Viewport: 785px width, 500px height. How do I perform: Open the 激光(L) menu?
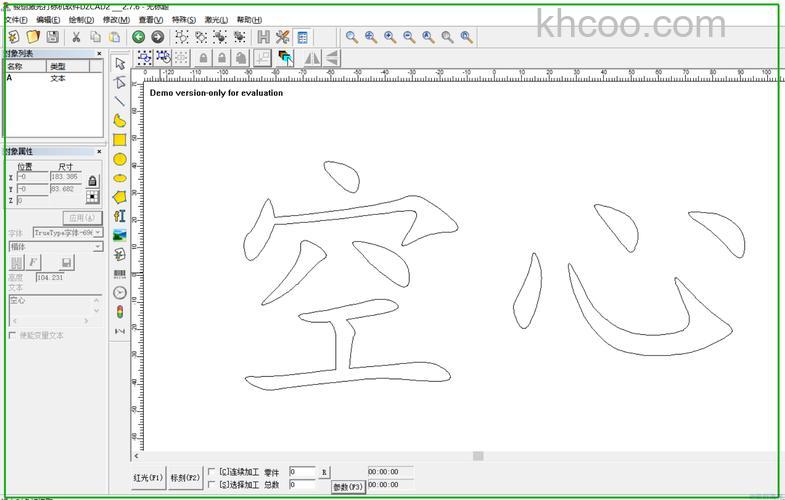click(x=215, y=20)
